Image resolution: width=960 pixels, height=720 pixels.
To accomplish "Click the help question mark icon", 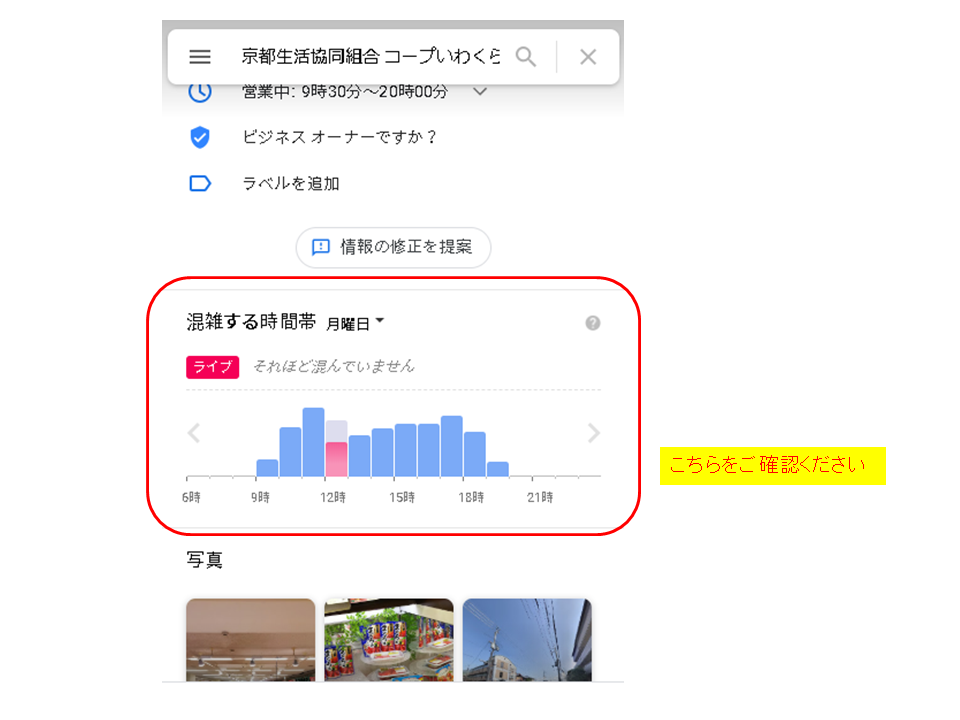I will click(x=592, y=323).
